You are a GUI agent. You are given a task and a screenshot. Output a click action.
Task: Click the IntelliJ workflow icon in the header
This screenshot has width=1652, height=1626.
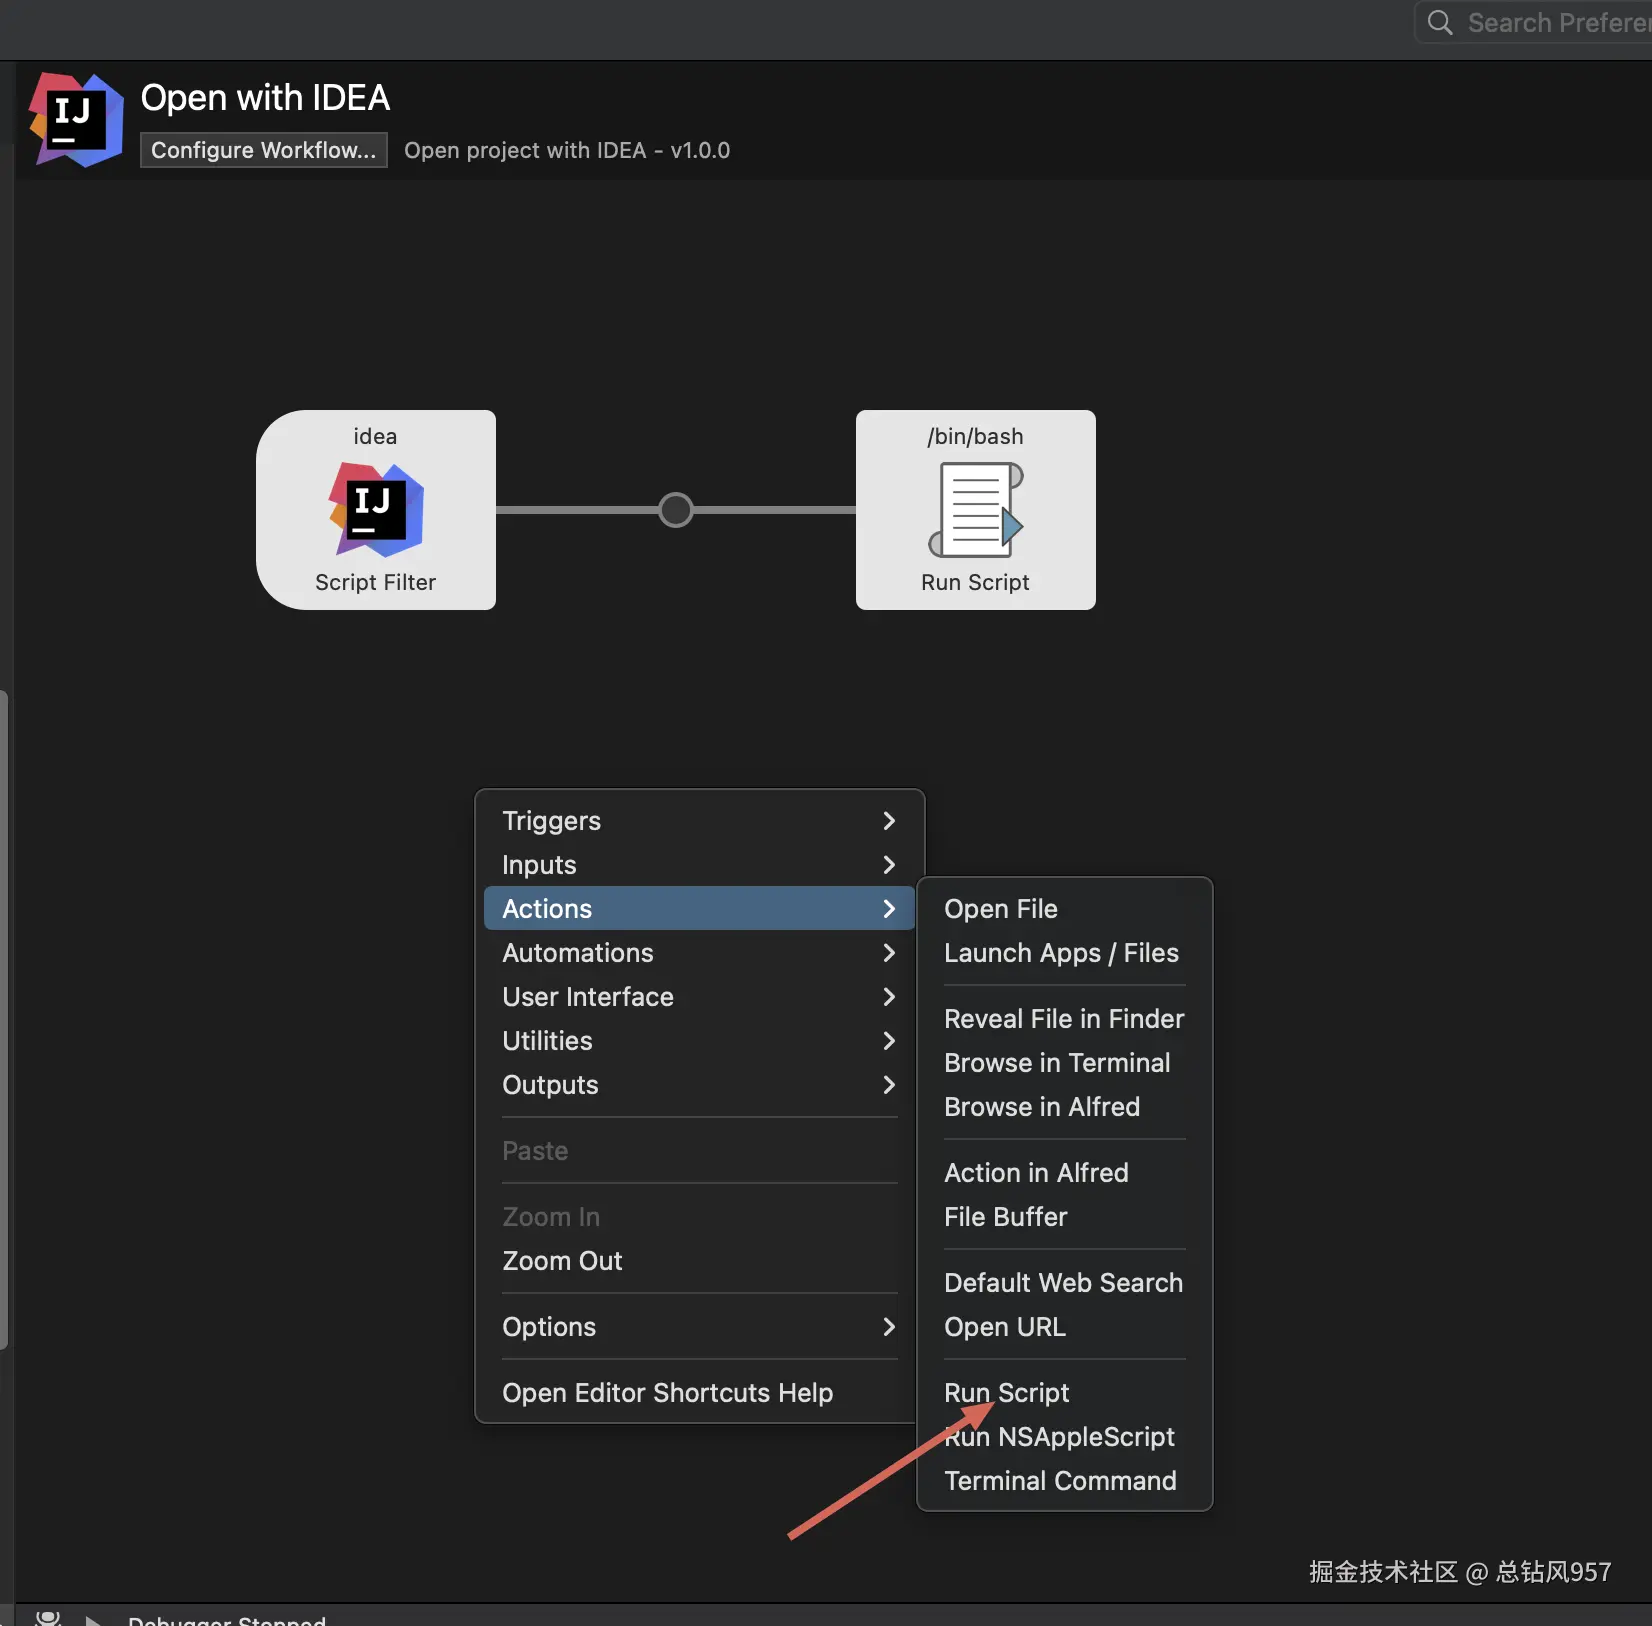(77, 119)
